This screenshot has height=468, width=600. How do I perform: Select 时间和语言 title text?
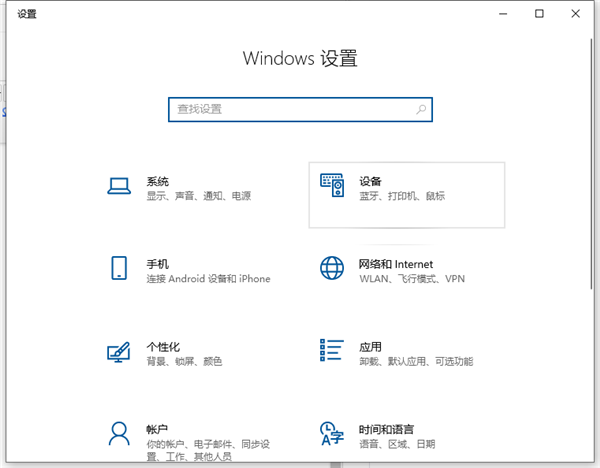point(386,429)
